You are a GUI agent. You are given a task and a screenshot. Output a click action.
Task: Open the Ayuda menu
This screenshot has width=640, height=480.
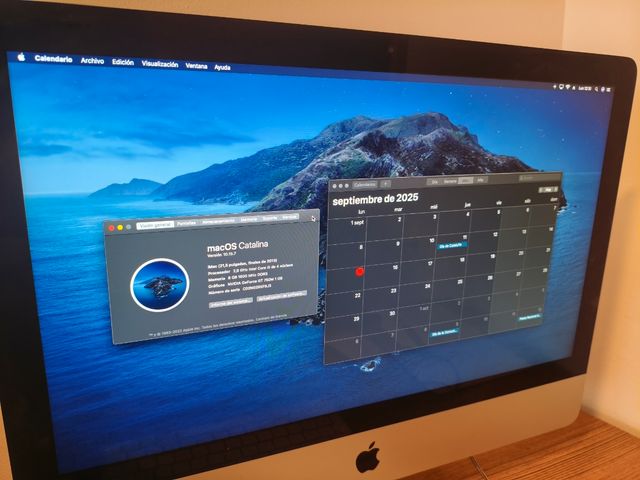[x=222, y=67]
